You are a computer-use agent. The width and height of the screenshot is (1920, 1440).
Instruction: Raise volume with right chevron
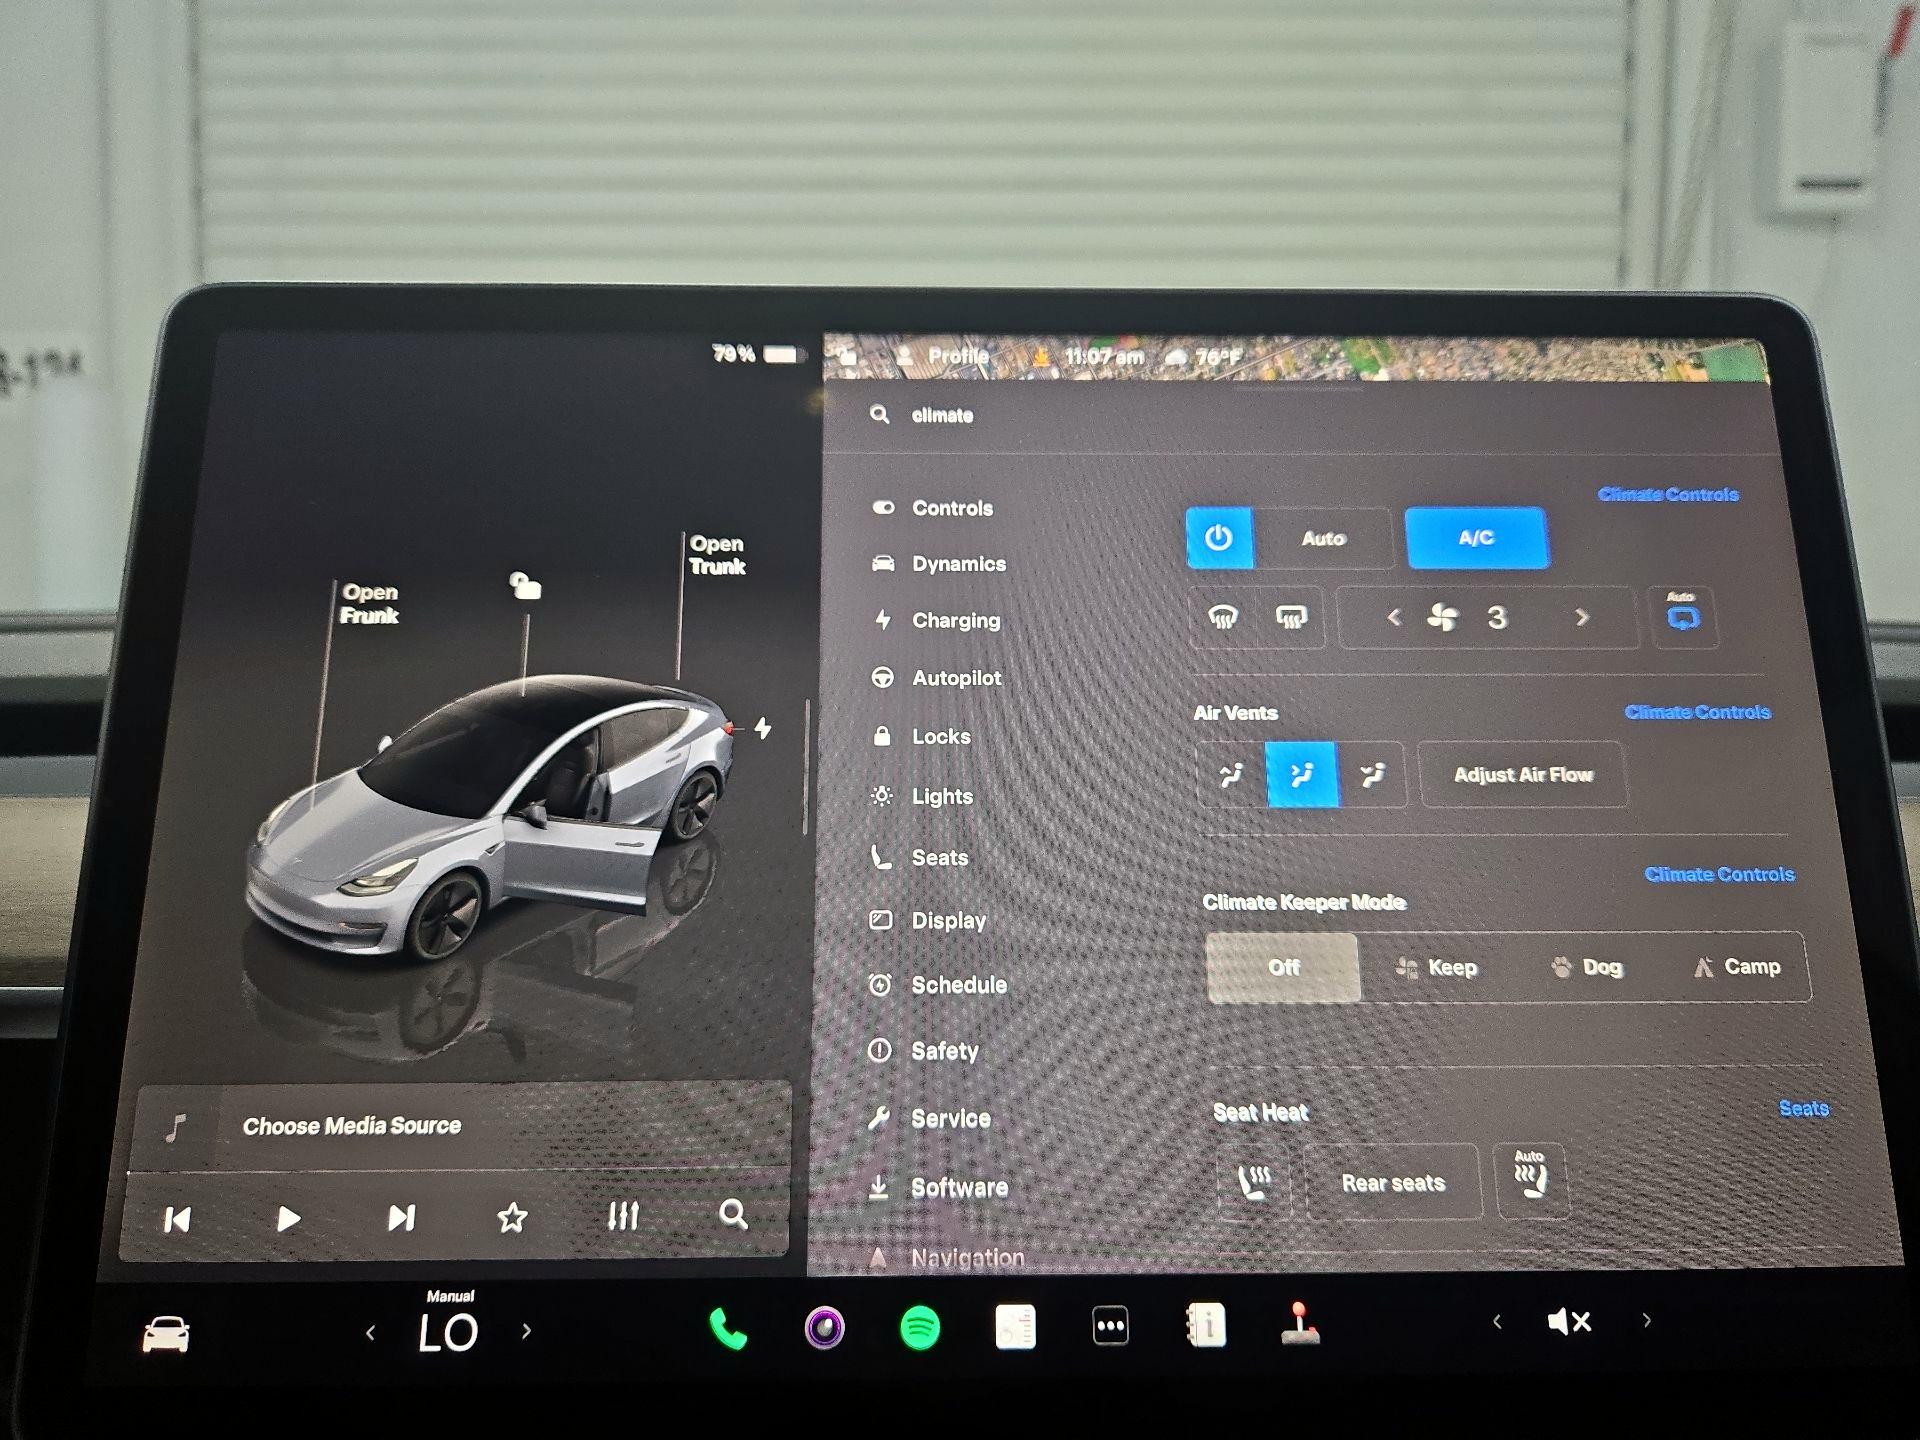click(1646, 1320)
